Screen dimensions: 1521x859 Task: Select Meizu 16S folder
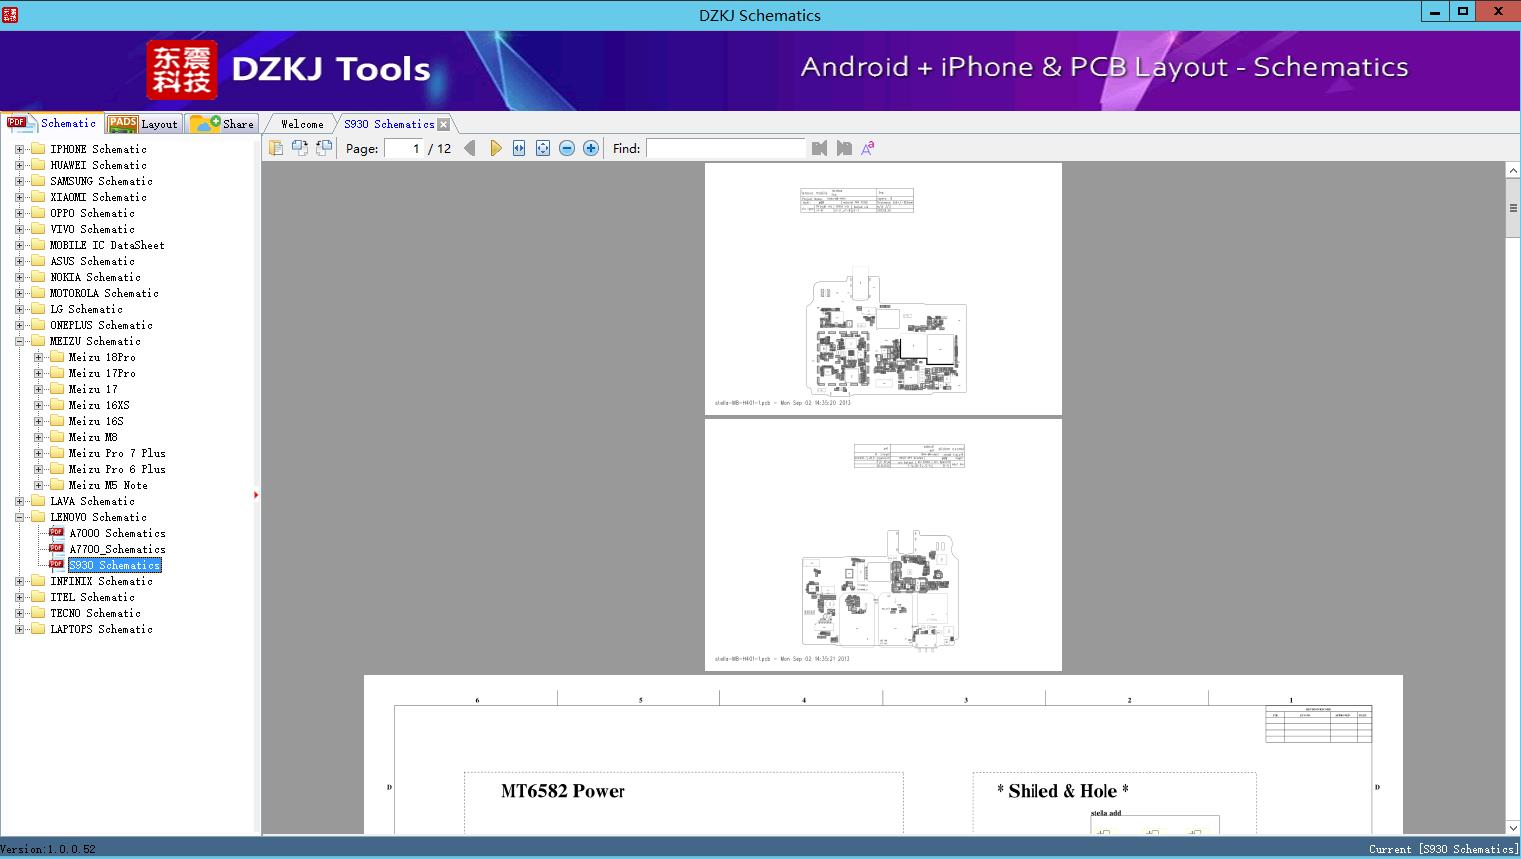(x=96, y=421)
